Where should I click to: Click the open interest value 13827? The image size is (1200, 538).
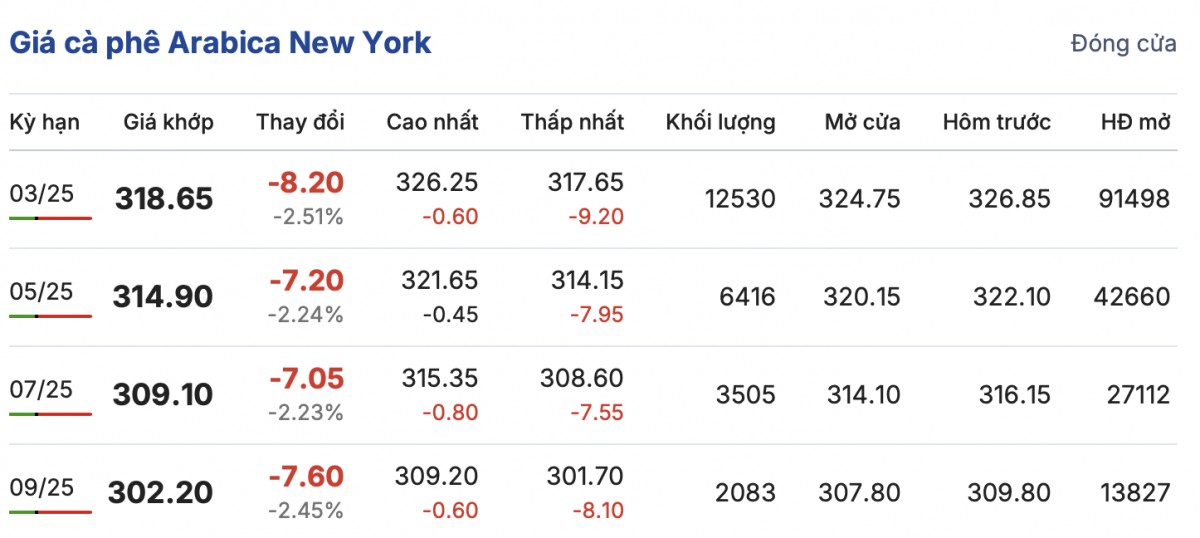click(x=1133, y=493)
